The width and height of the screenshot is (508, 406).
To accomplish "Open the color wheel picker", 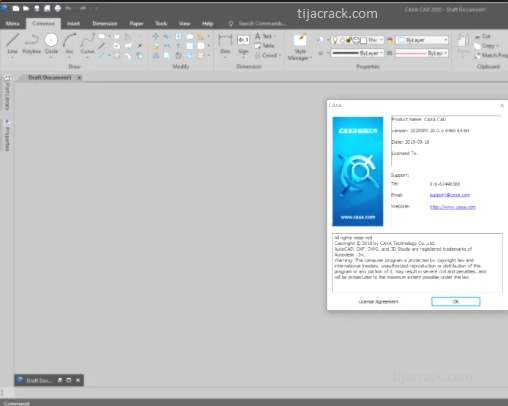I will click(x=389, y=40).
